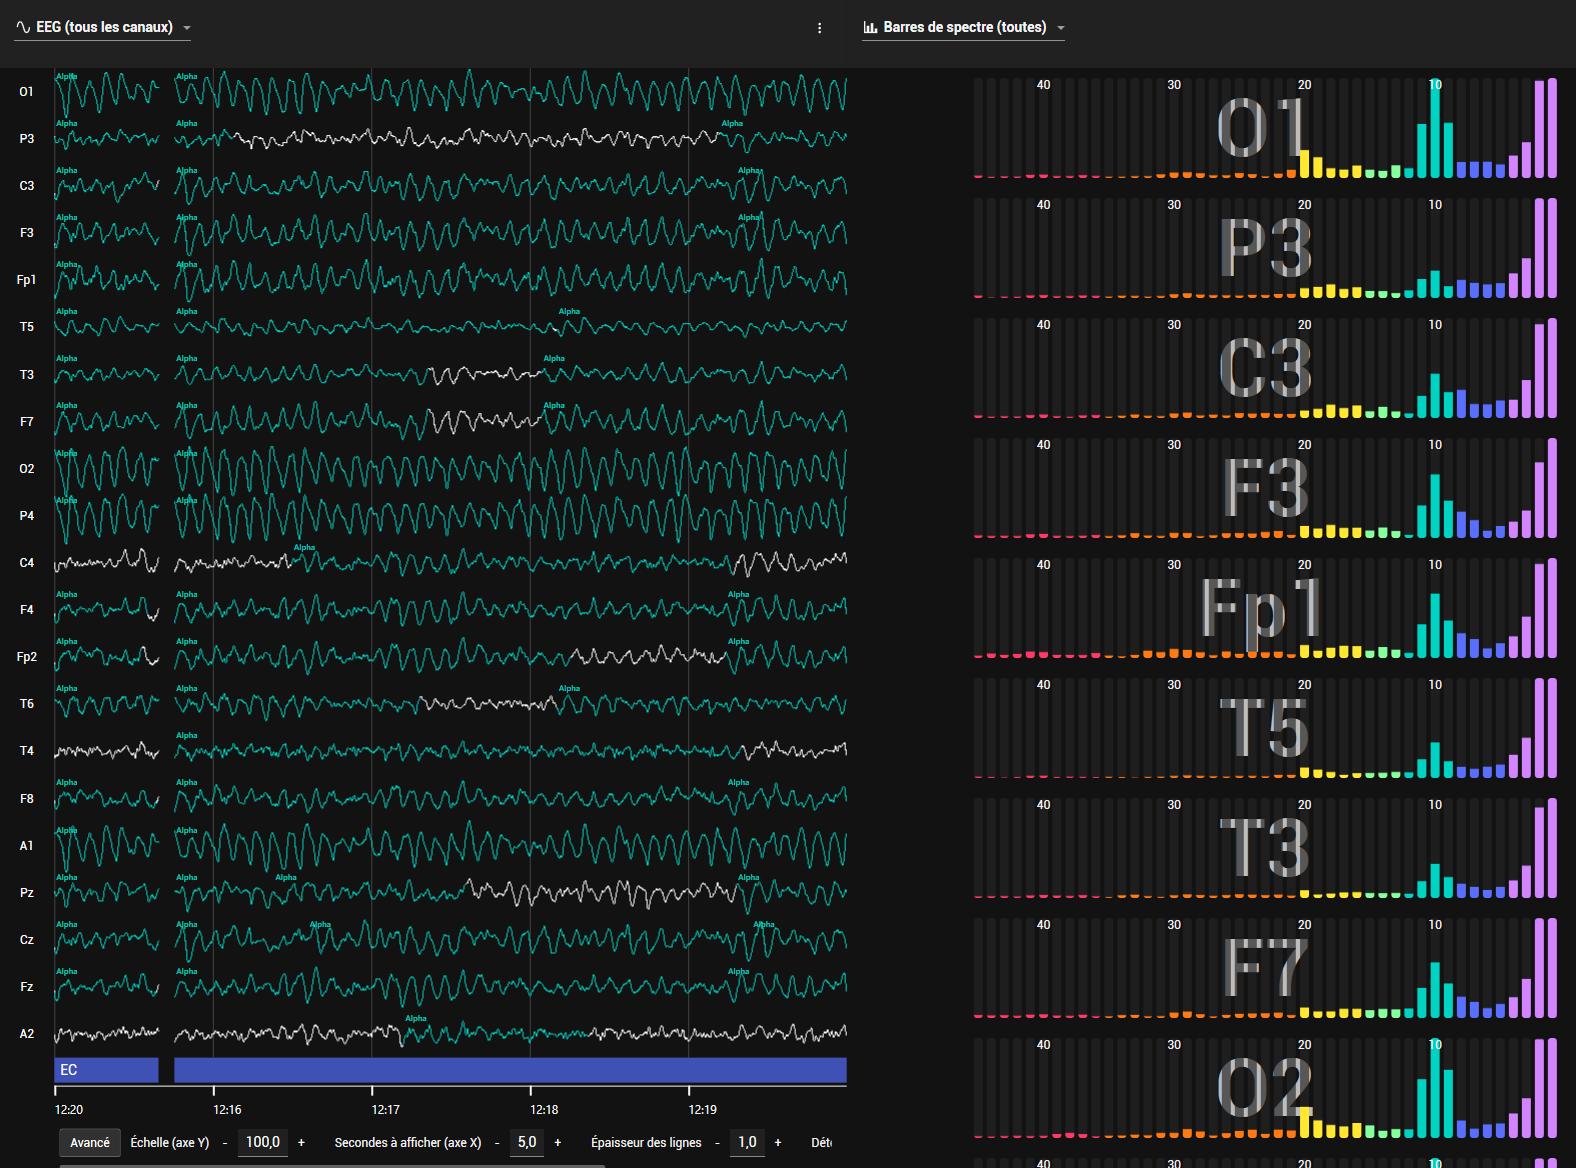Click the O1 channel label in the EEG traces
Screen dimensions: 1576x1168
tap(26, 92)
